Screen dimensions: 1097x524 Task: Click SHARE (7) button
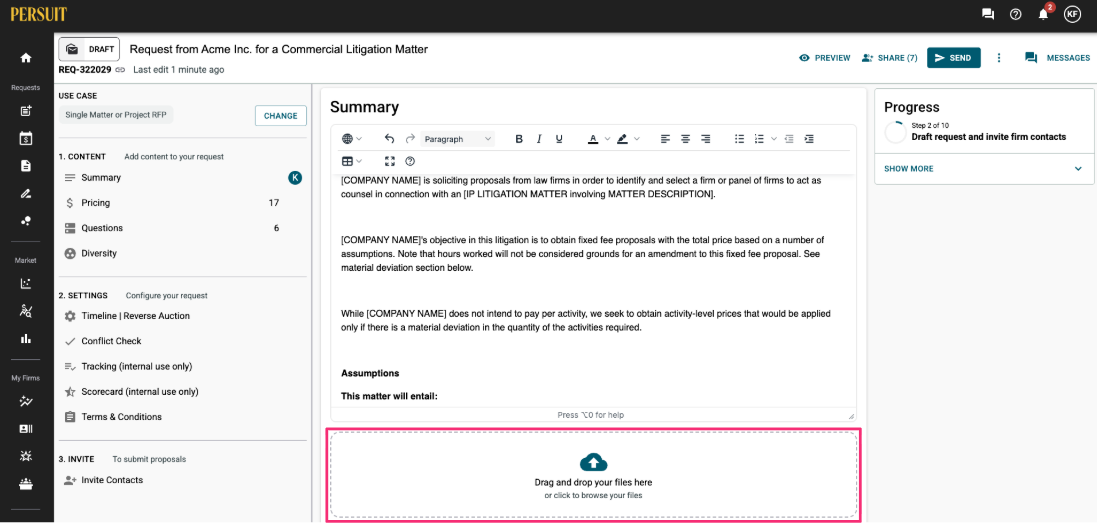890,58
